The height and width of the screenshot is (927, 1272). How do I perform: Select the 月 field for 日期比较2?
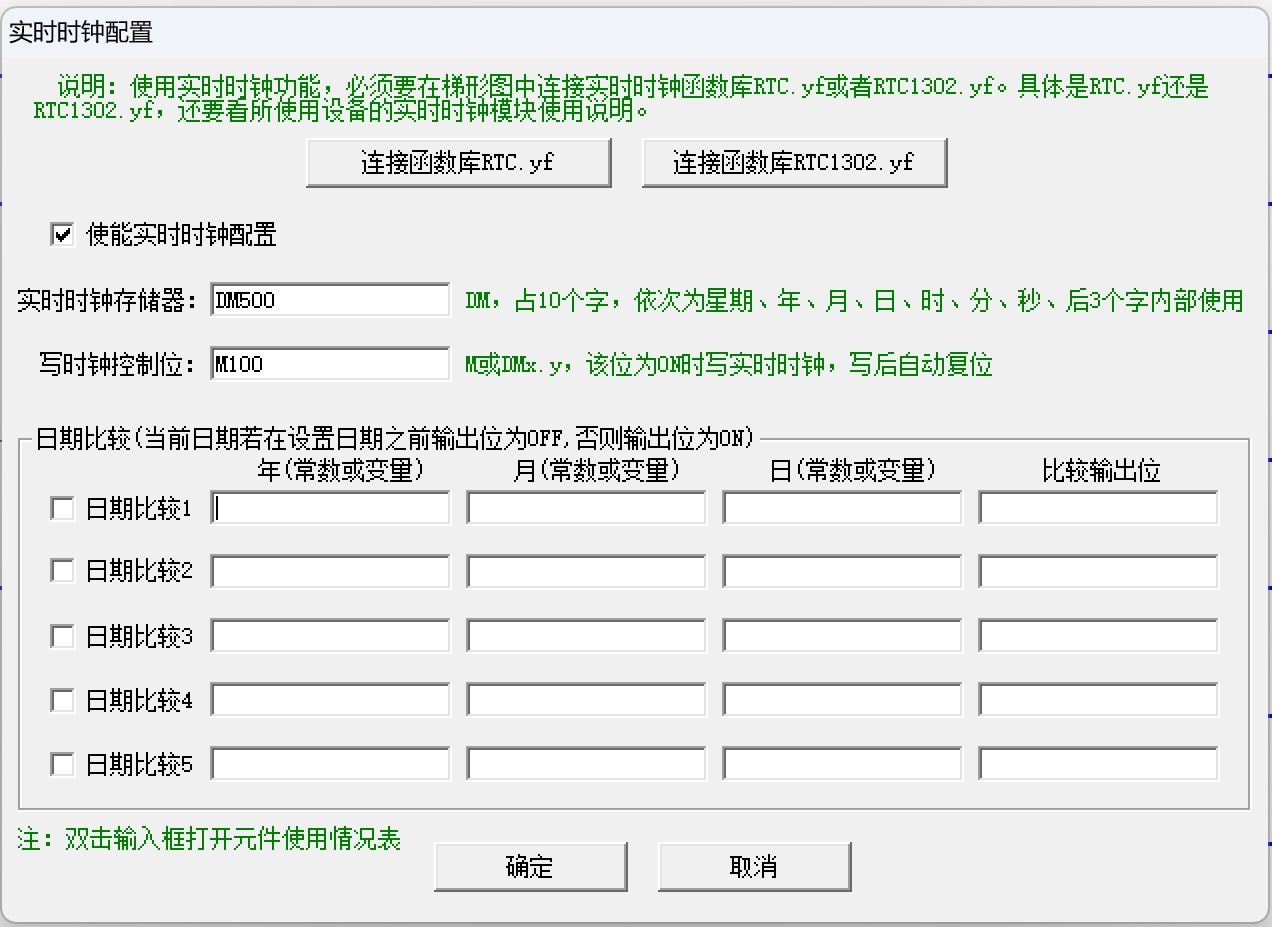(586, 572)
